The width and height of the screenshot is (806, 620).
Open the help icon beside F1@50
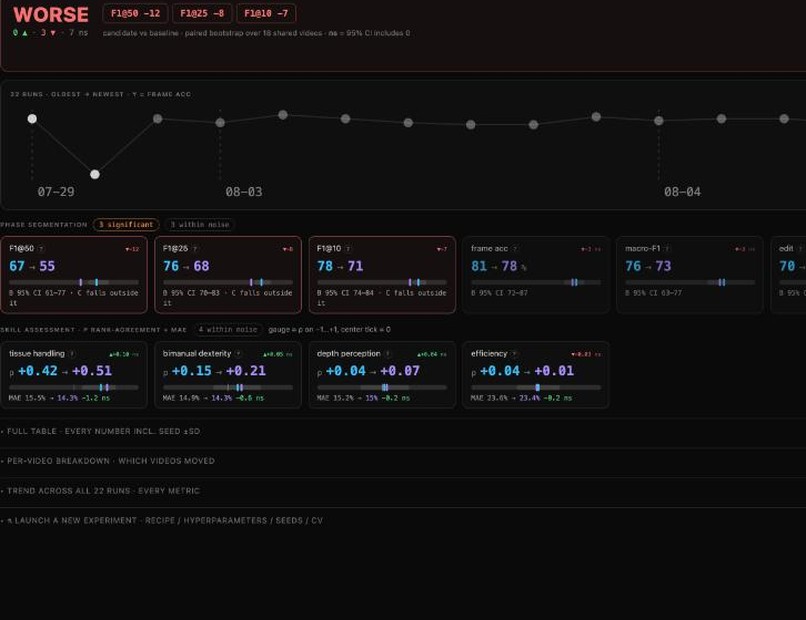tap(41, 249)
